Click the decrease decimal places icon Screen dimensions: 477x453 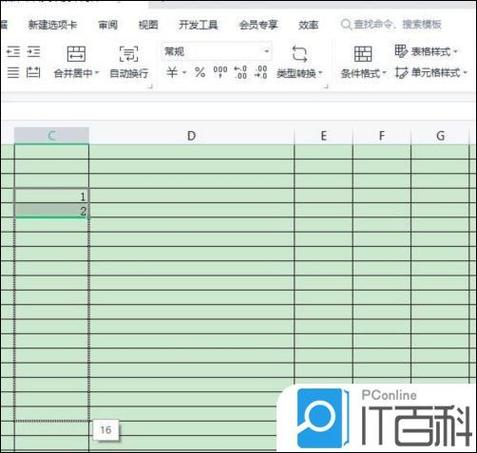tap(261, 72)
